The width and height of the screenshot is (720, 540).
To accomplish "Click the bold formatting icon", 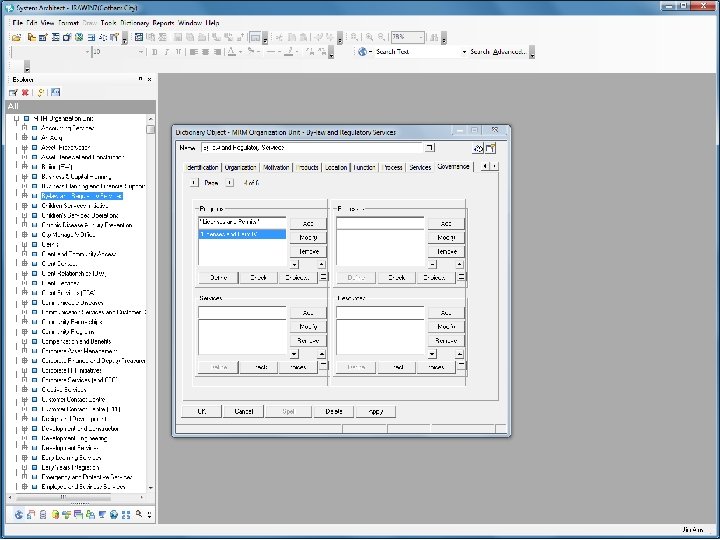I will pos(154,52).
